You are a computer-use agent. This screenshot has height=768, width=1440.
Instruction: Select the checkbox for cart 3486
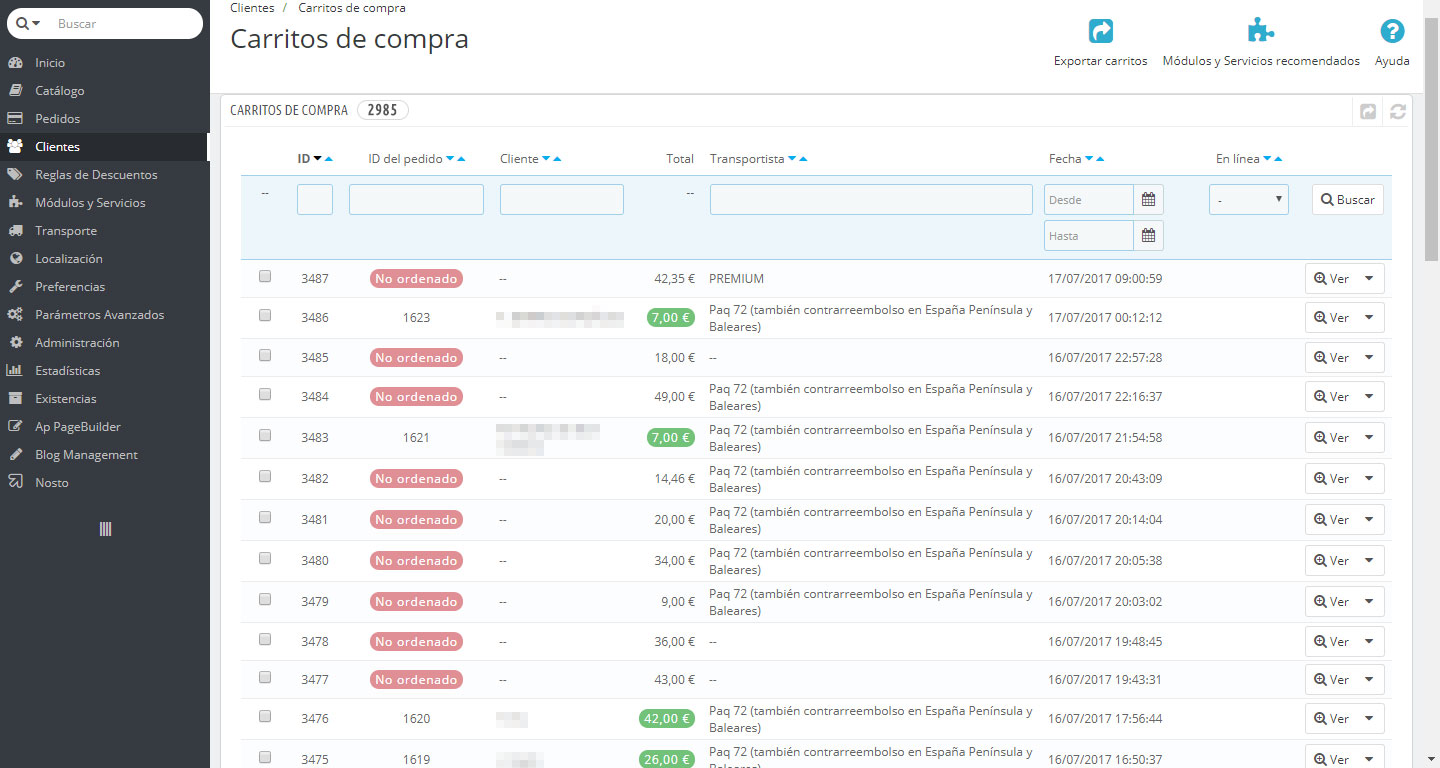(265, 315)
